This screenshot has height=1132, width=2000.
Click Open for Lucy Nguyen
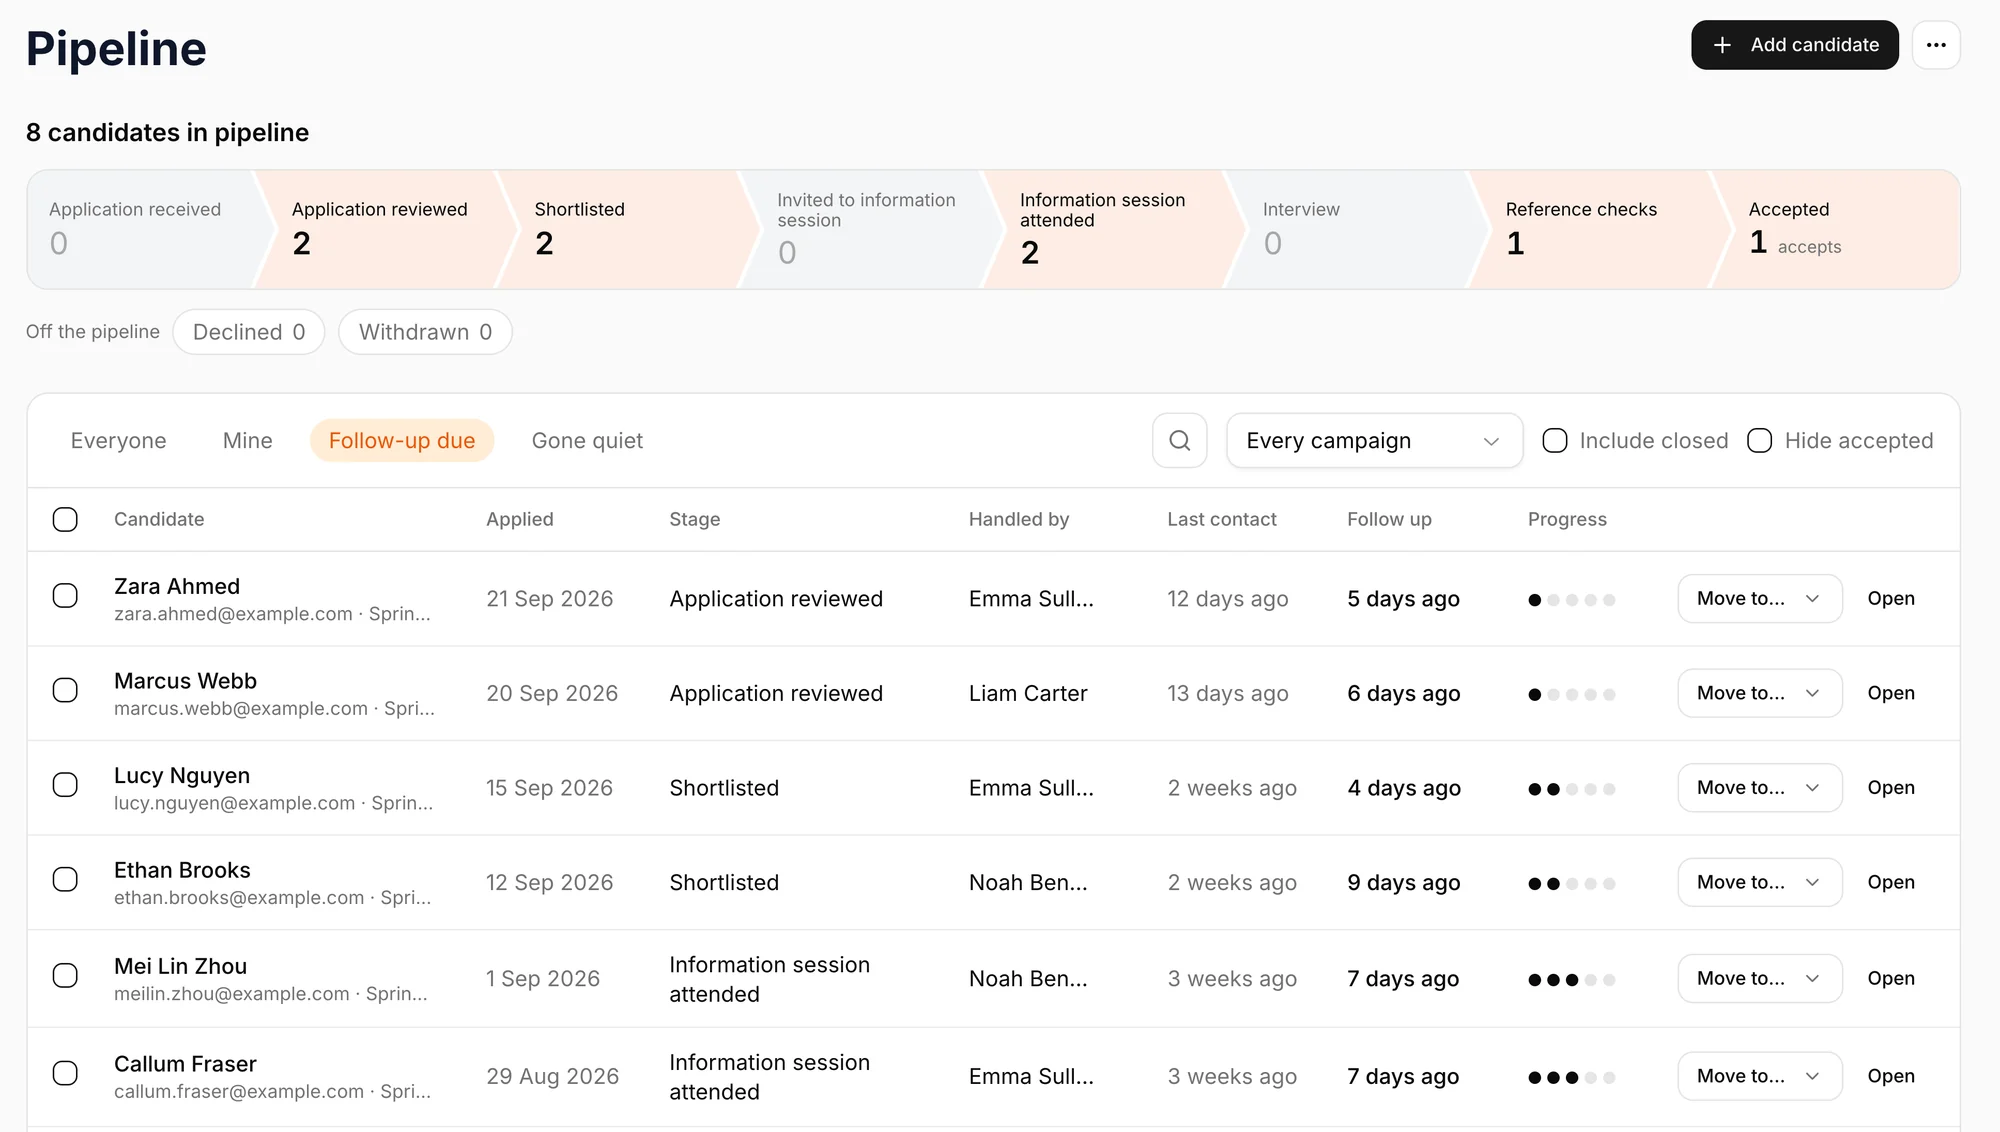(x=1891, y=788)
